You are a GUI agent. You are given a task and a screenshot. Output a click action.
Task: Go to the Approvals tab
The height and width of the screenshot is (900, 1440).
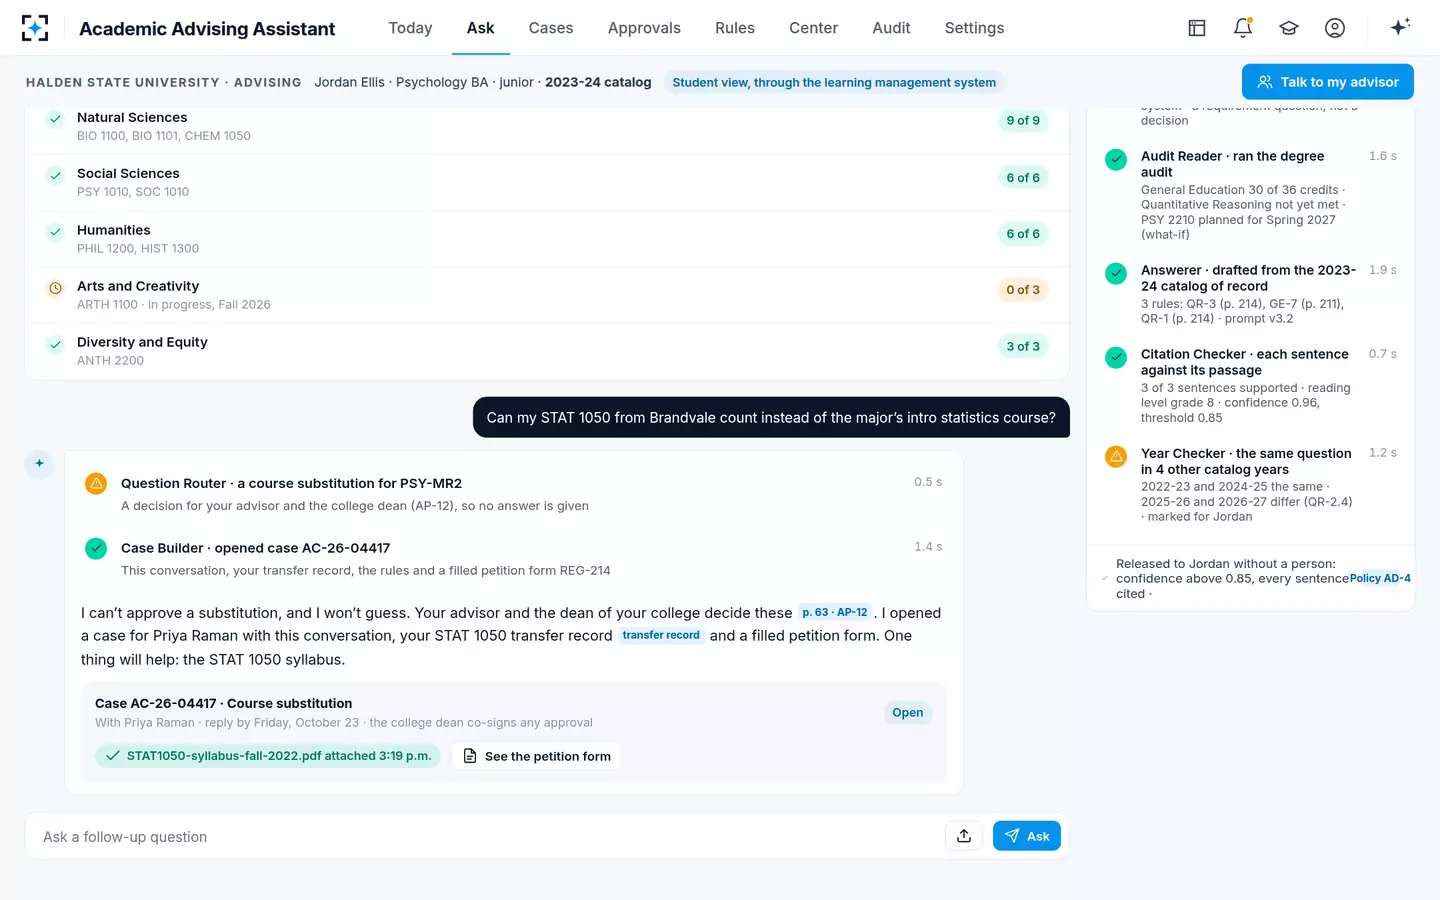click(x=644, y=28)
